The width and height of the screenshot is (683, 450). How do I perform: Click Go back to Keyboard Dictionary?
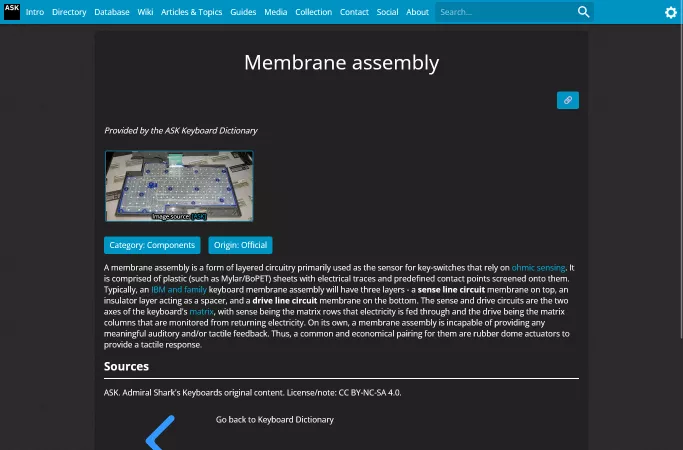(274, 420)
